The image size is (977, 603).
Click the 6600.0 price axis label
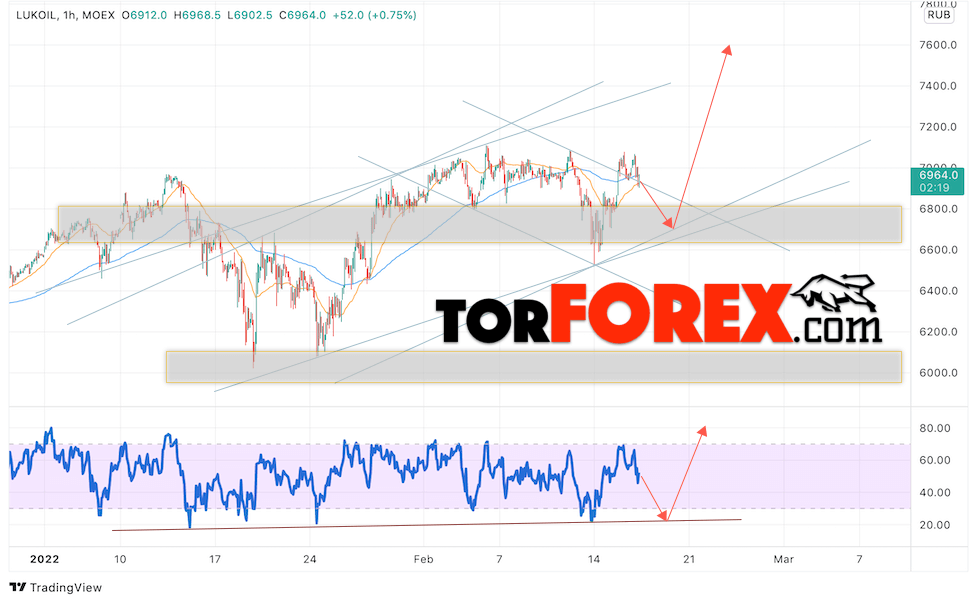pos(938,250)
